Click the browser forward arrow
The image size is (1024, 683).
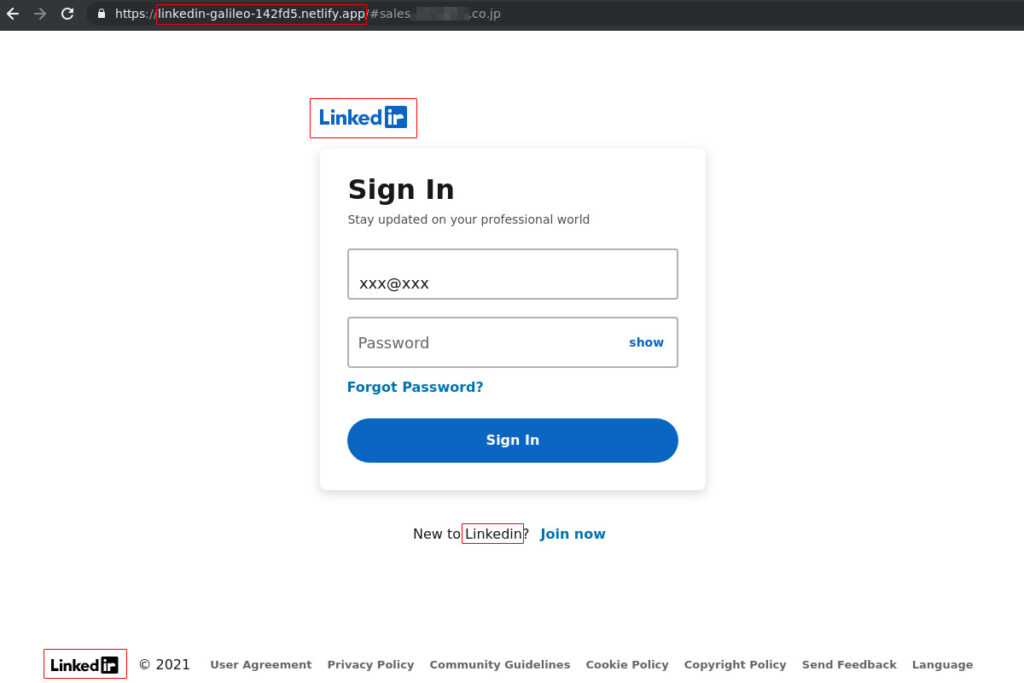tap(40, 14)
